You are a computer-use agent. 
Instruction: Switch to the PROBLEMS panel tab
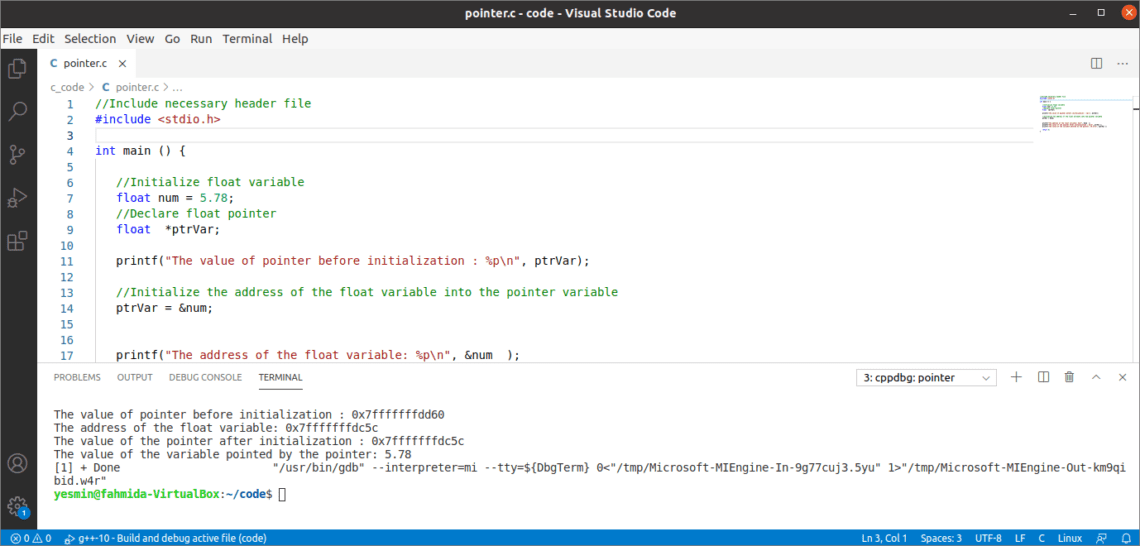[77, 378]
